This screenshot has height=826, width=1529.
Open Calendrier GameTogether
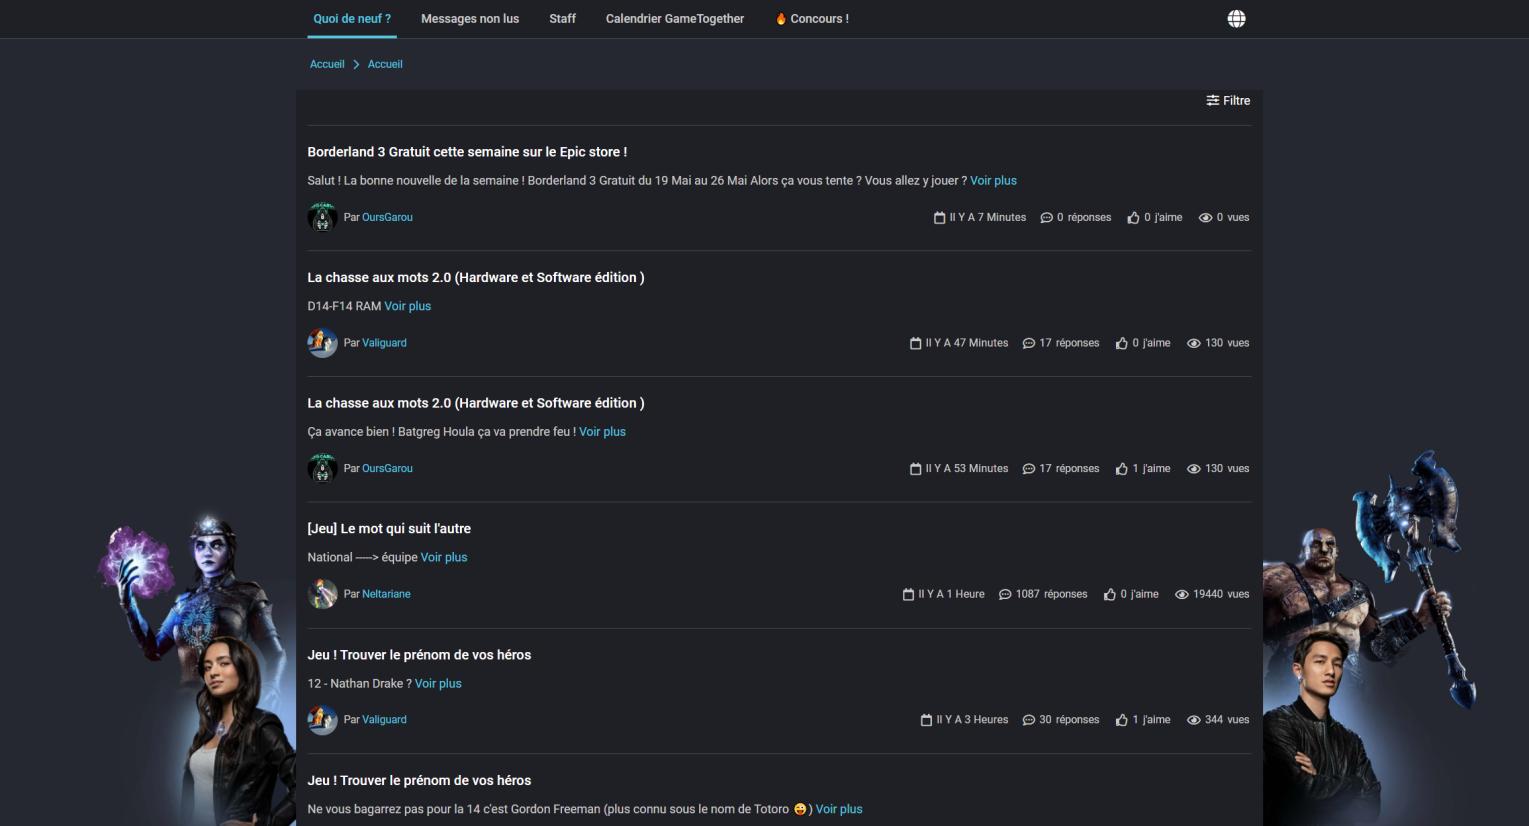(675, 18)
